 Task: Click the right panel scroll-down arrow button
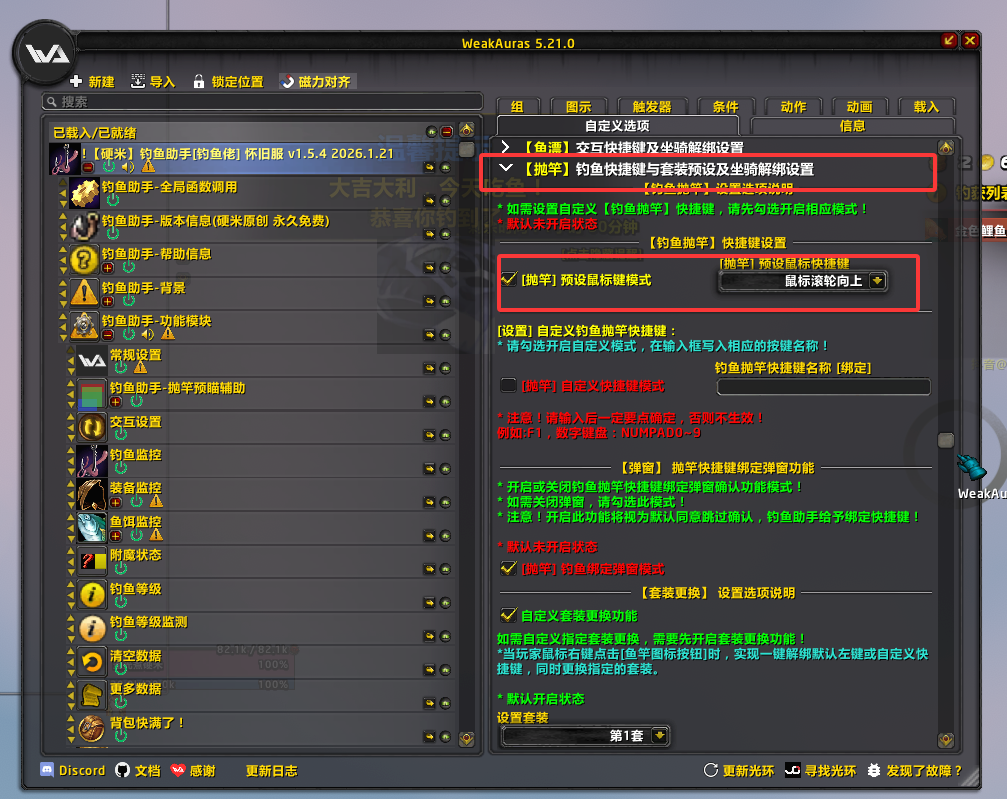(946, 740)
